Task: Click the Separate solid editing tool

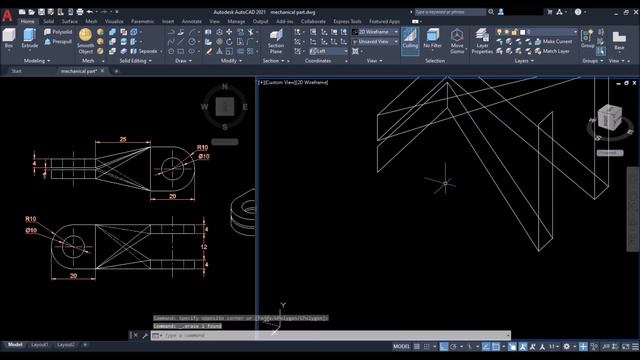Action: [144, 51]
